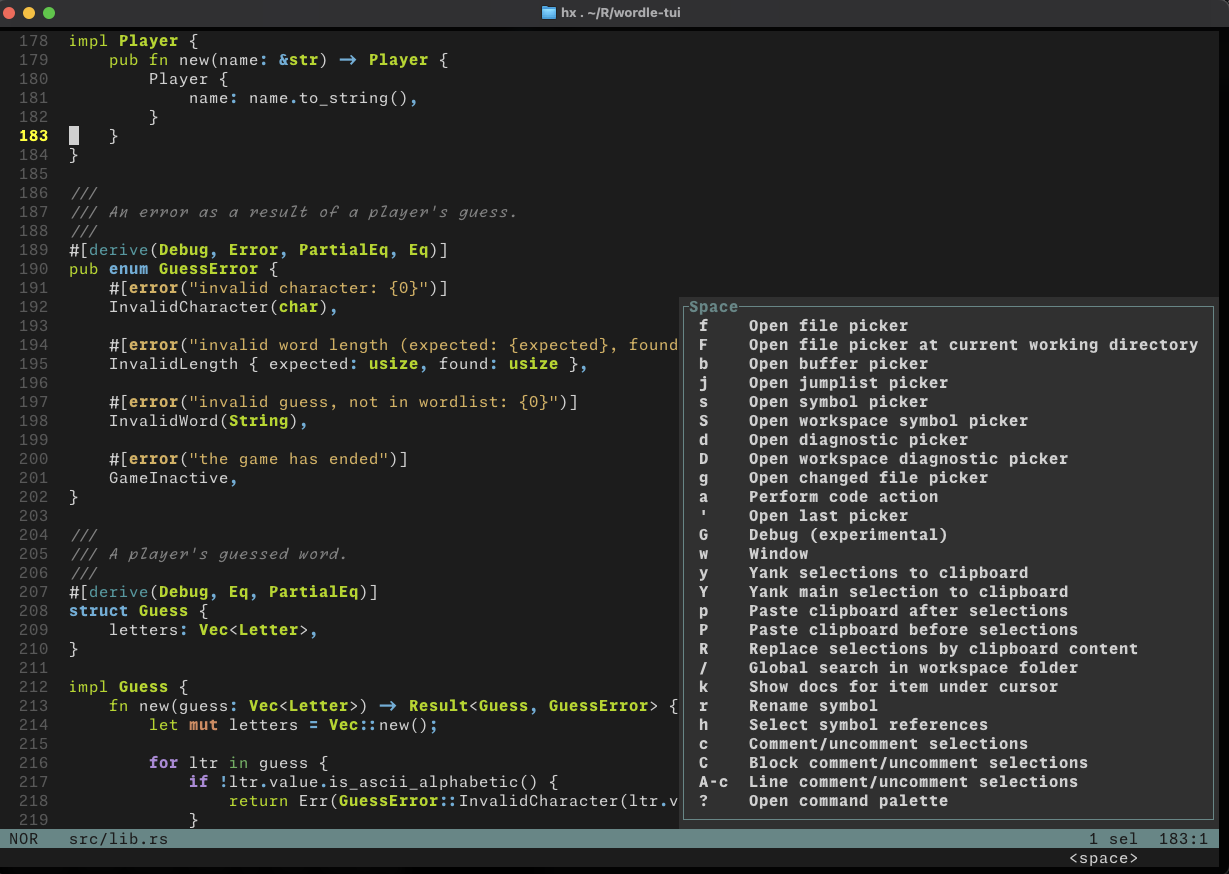Select 'Yank main selection to clipboard'

pos(908,592)
